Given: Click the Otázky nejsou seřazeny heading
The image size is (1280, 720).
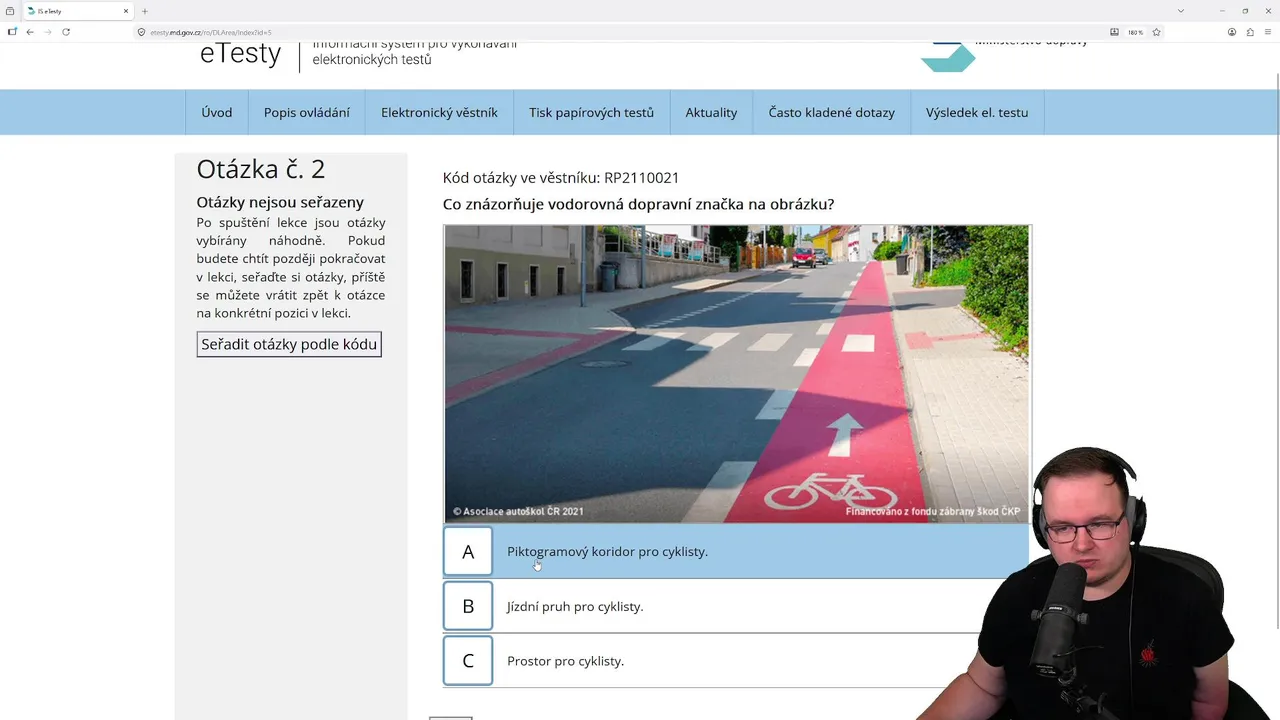Looking at the screenshot, I should (280, 202).
